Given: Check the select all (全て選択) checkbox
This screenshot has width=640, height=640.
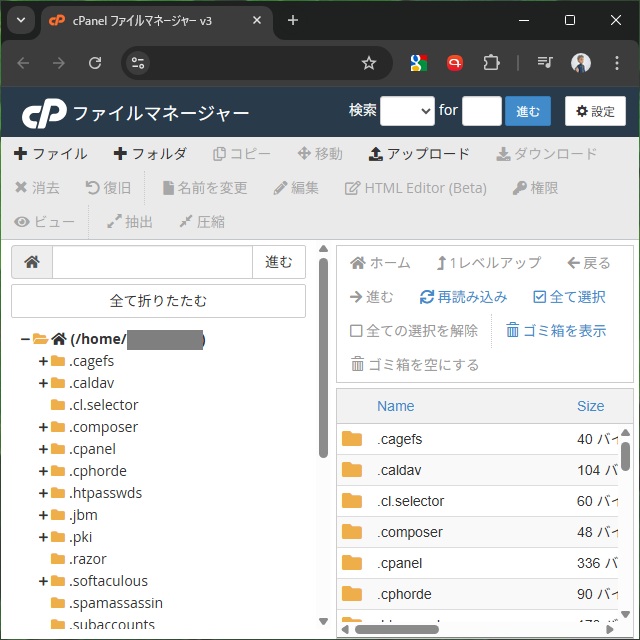Looking at the screenshot, I should click(x=540, y=297).
